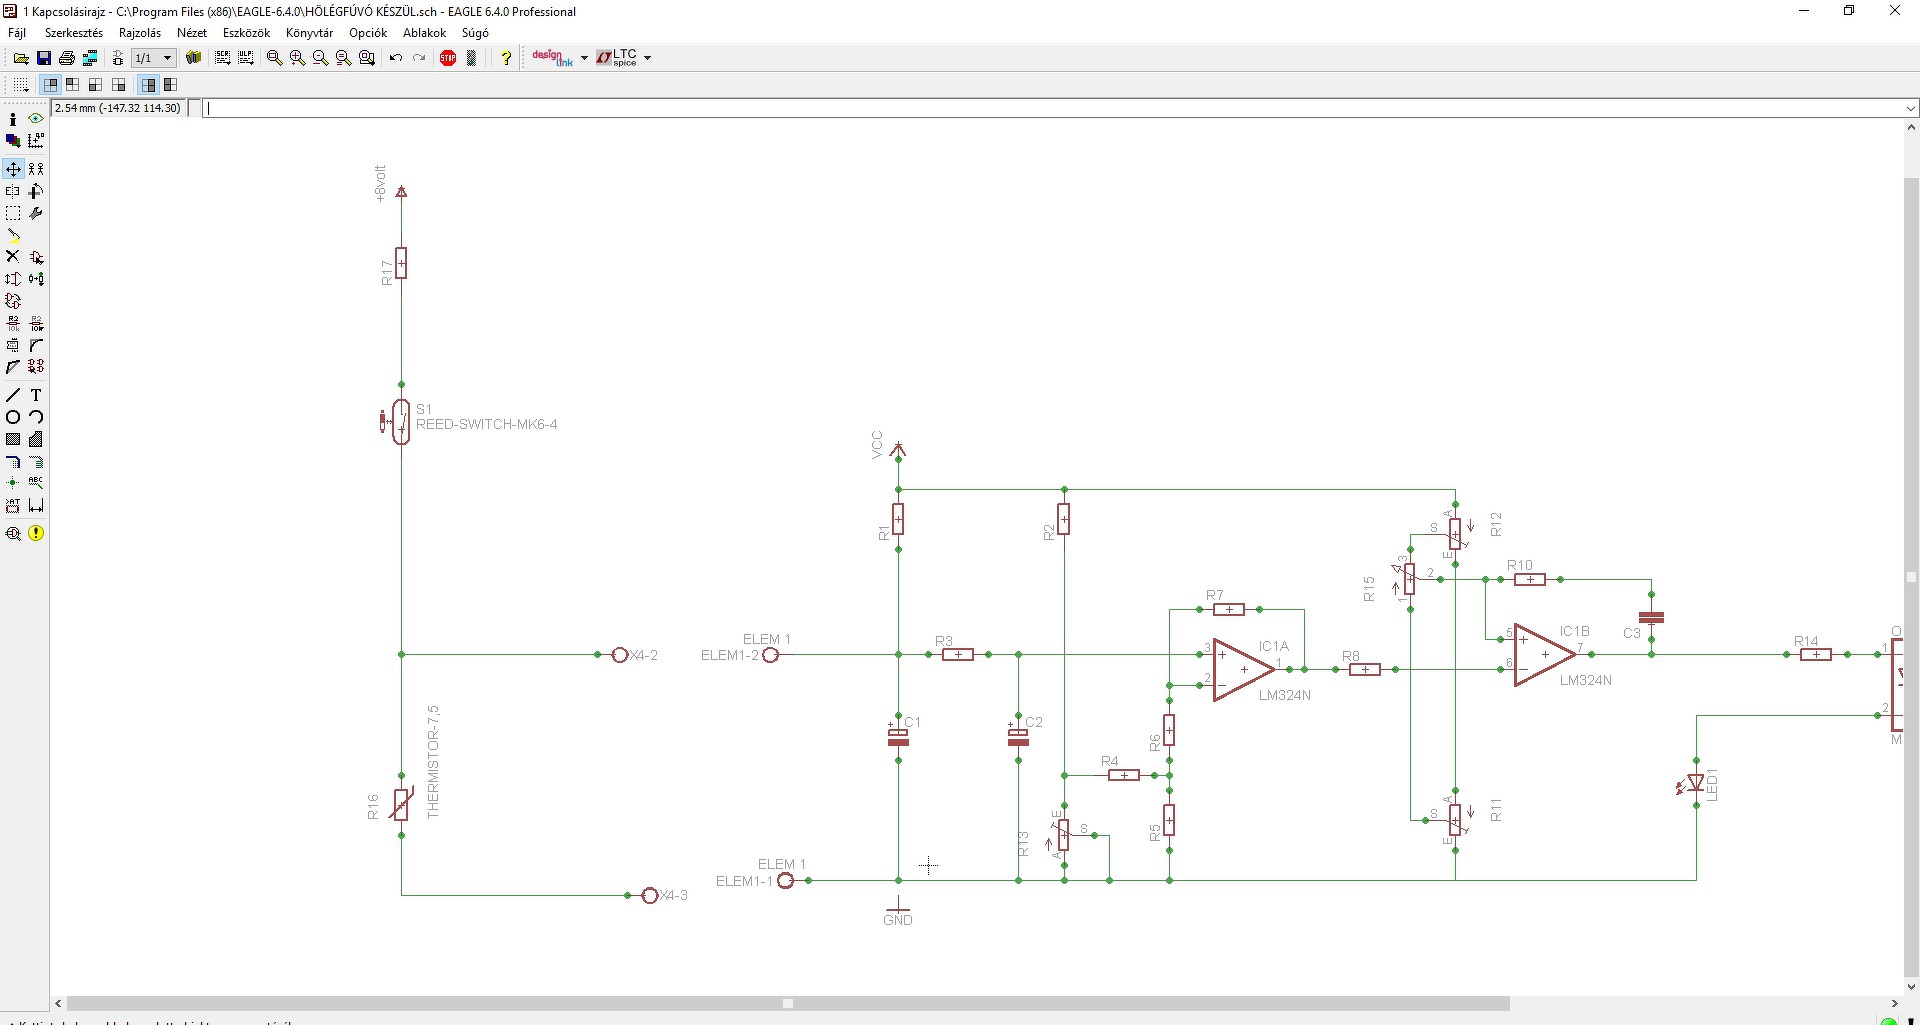
Task: Select the zoom-to-area tool
Action: point(367,58)
